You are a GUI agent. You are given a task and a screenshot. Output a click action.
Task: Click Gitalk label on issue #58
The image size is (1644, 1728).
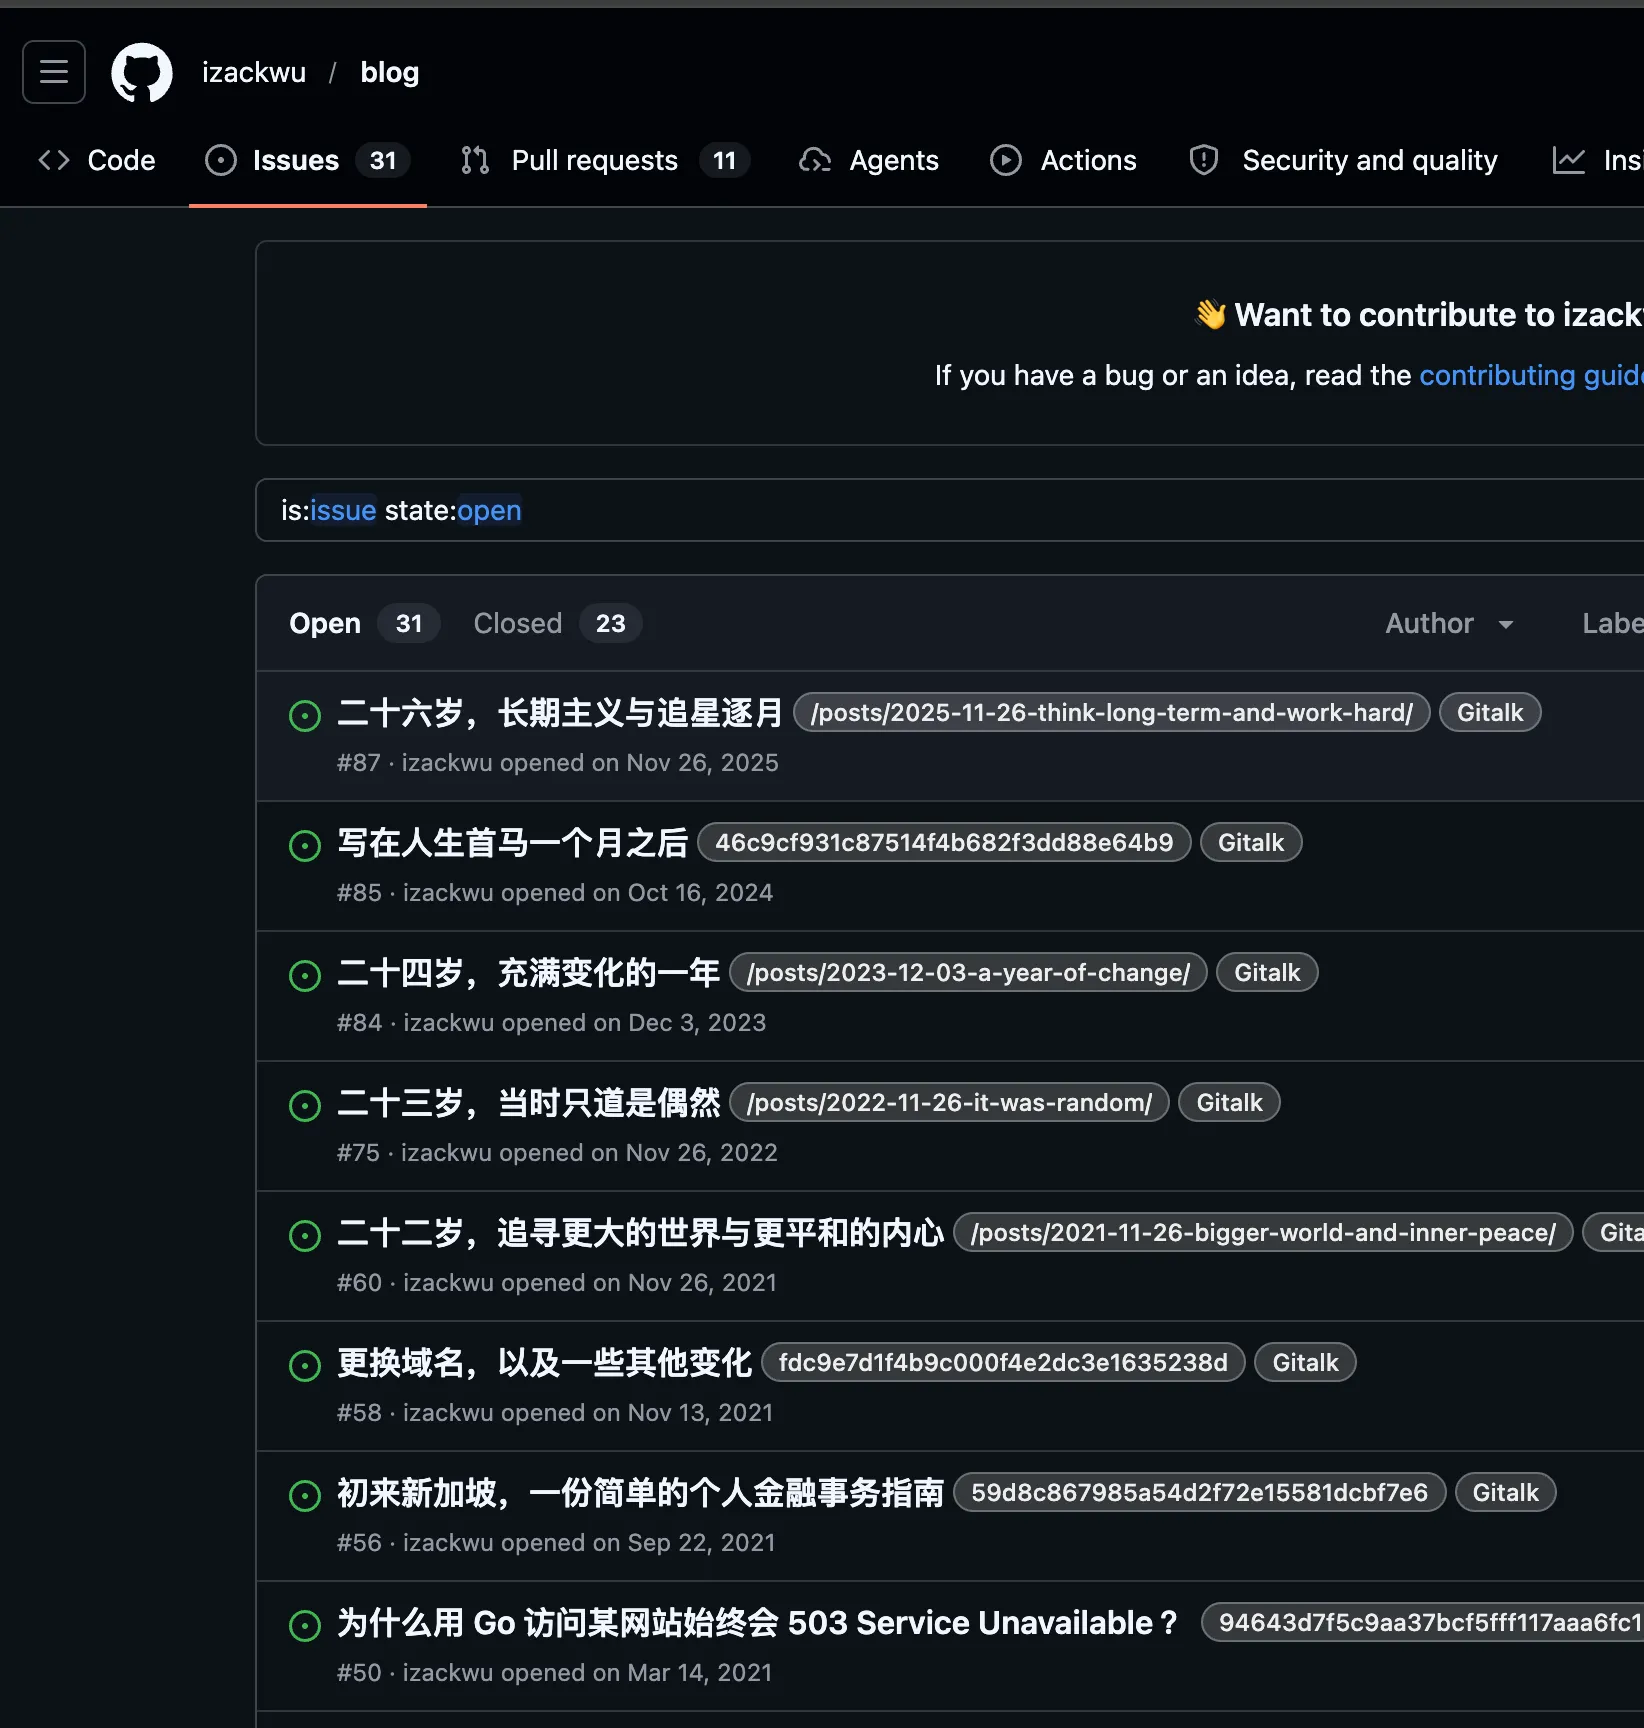[1305, 1362]
